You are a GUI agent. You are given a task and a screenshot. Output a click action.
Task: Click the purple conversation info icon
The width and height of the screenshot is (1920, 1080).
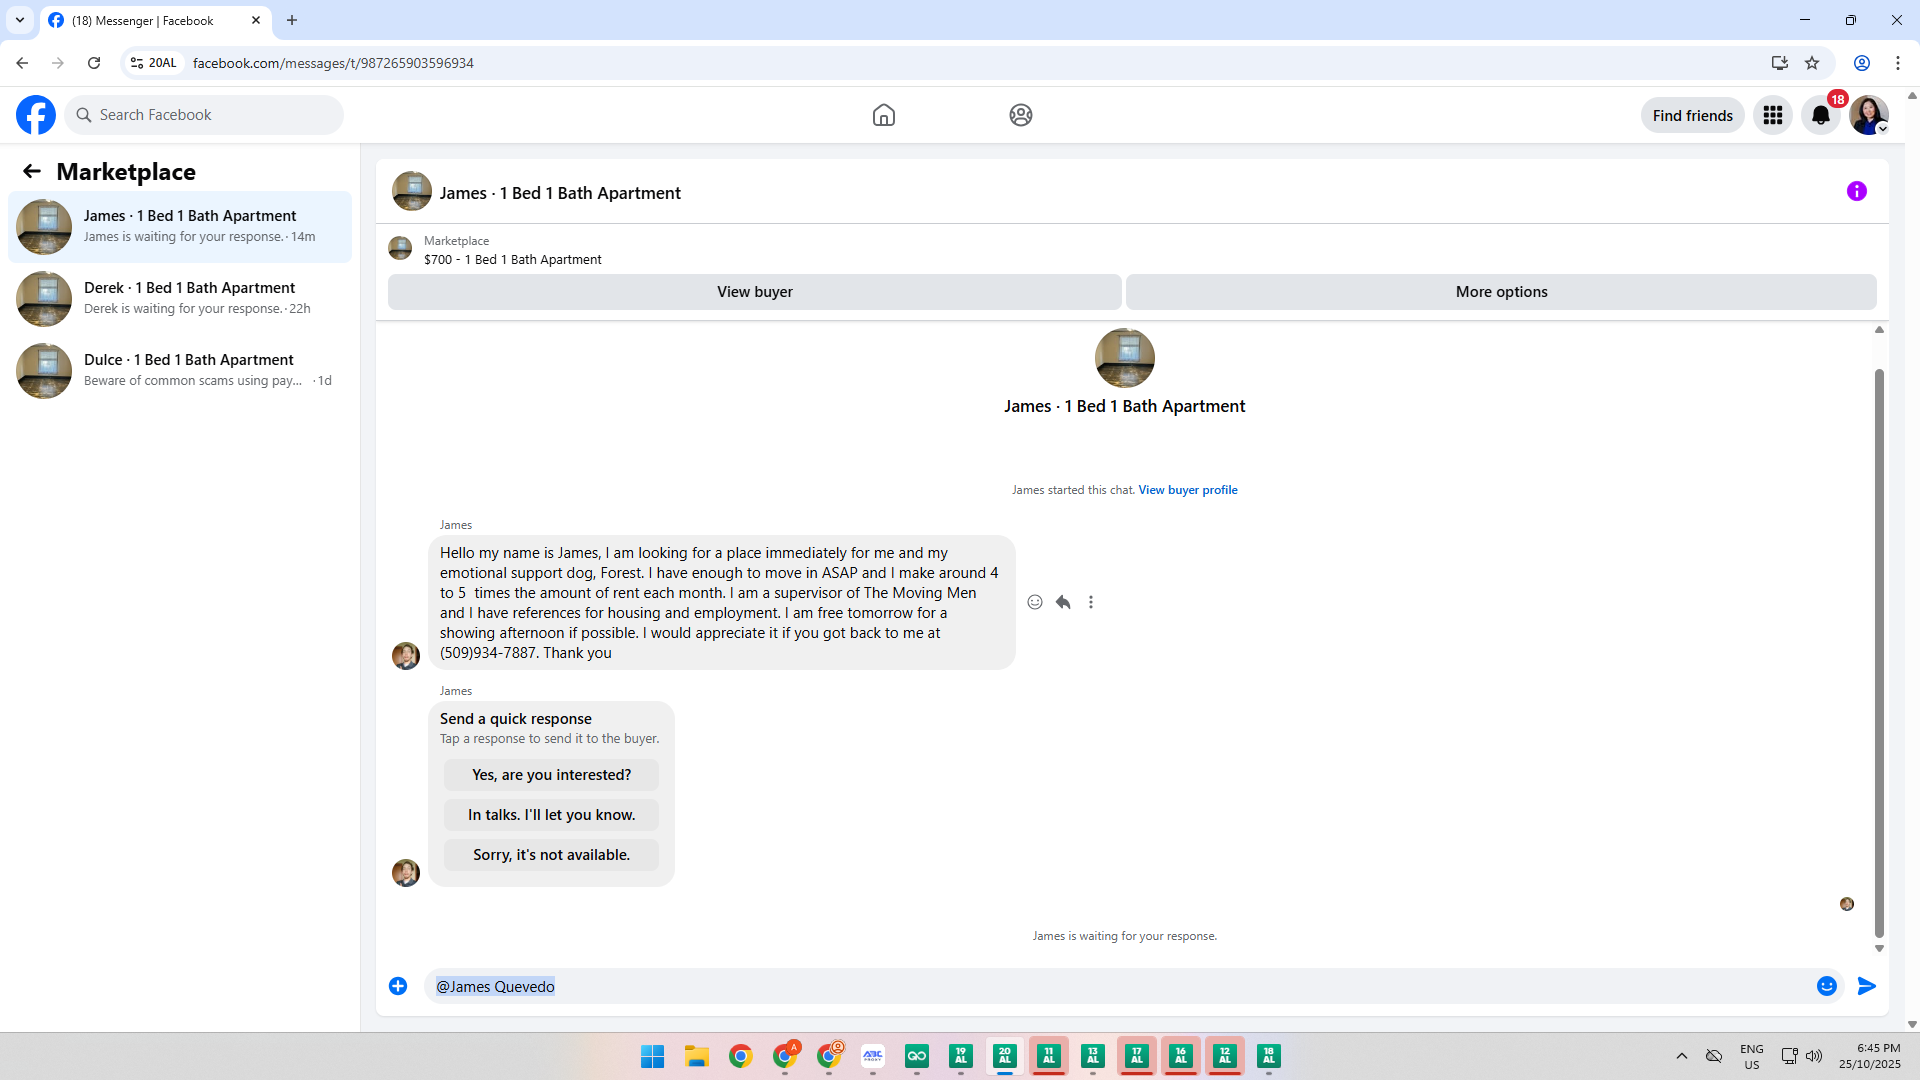pos(1856,191)
